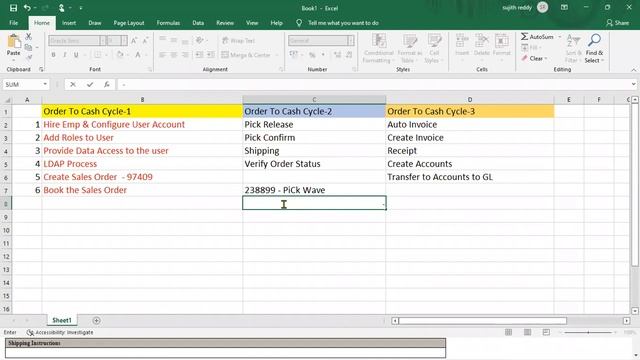Viewport: 640px width, 360px height.
Task: Click the AutoSum sigma icon
Action: 524,37
